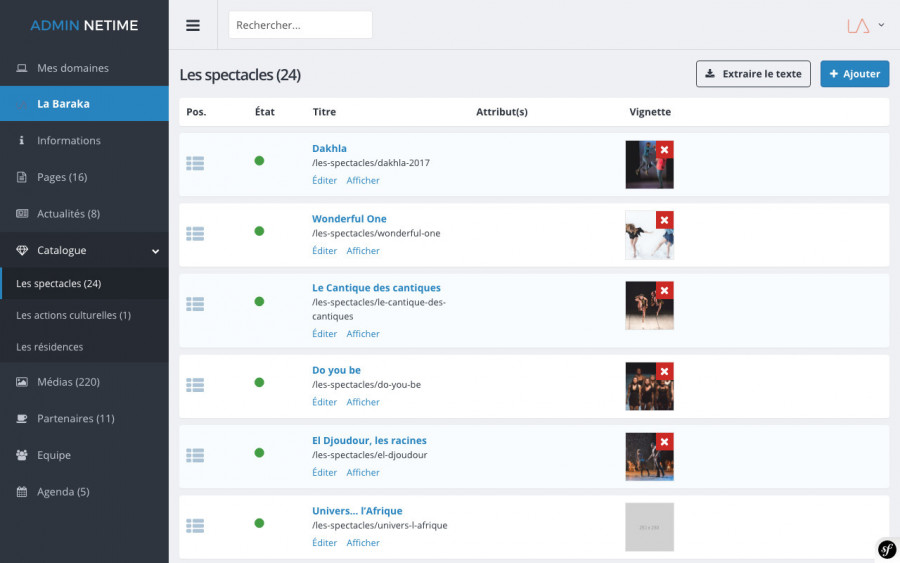Click the info icon beside Informations
Screen dimensions: 900x563
coord(22,140)
